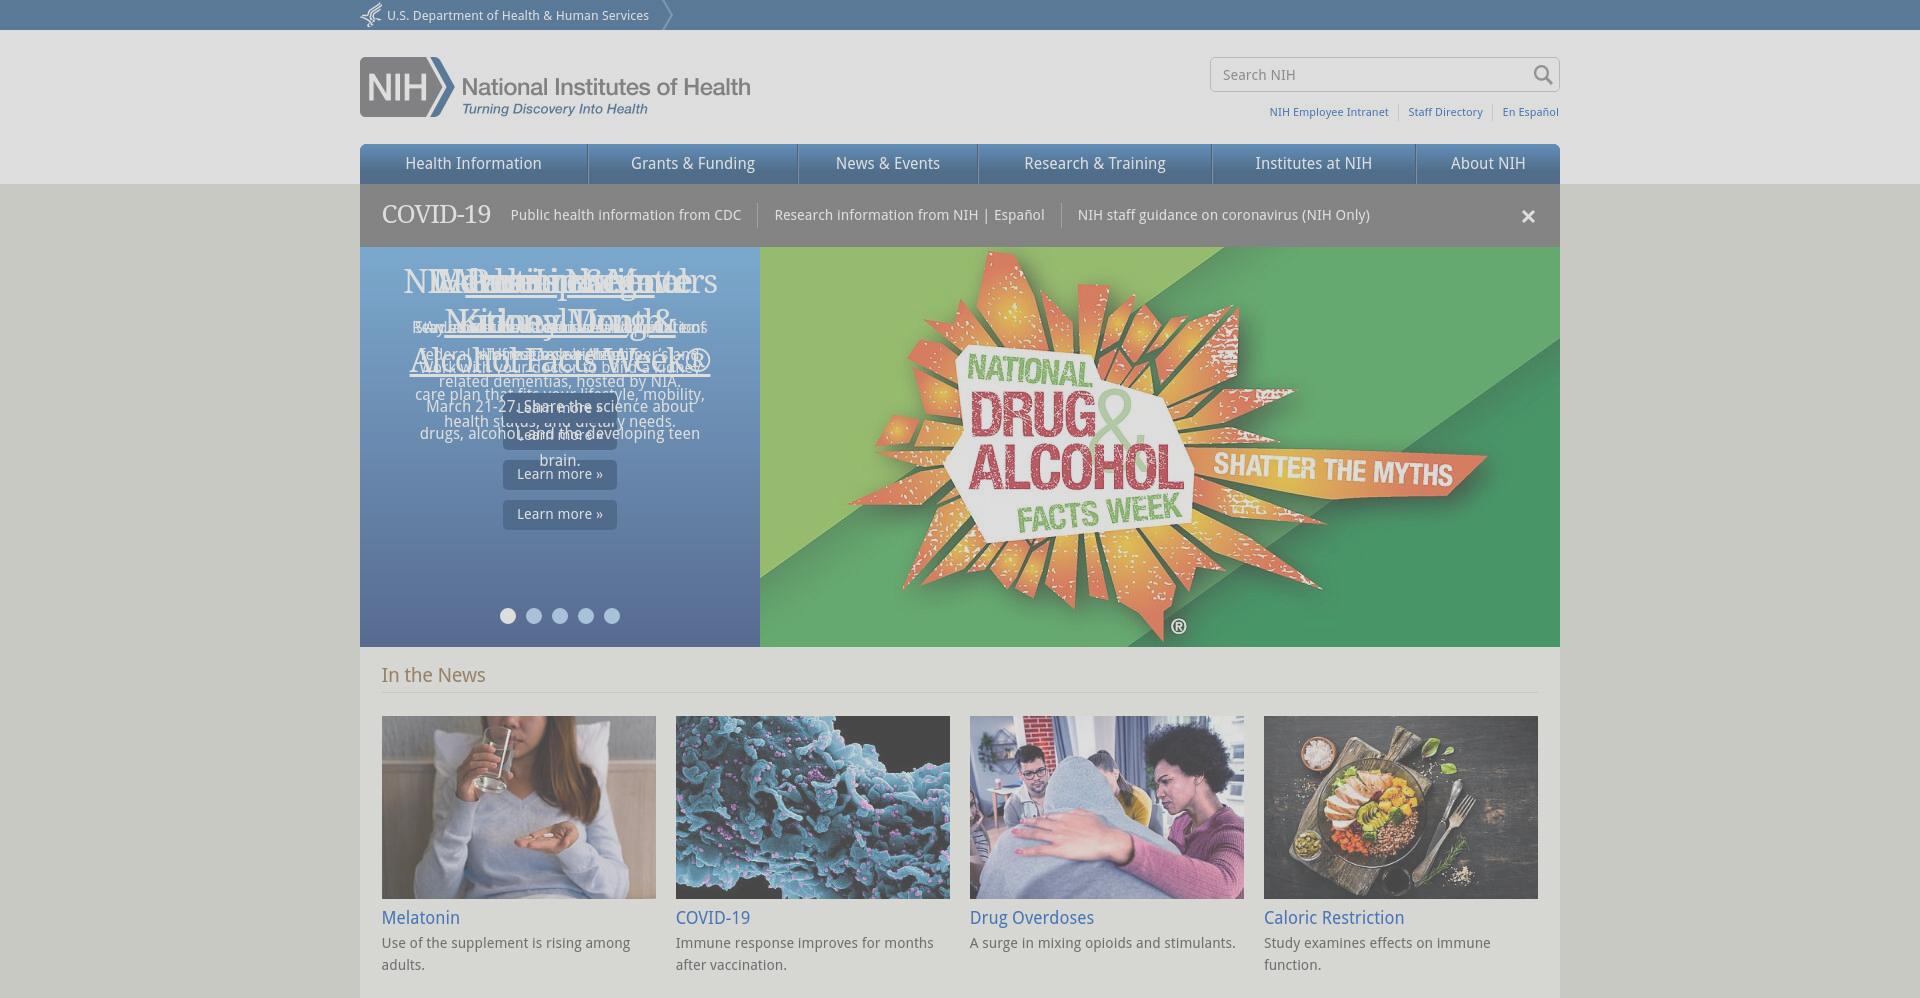
Task: Click the search magnifier icon
Action: point(1542,75)
